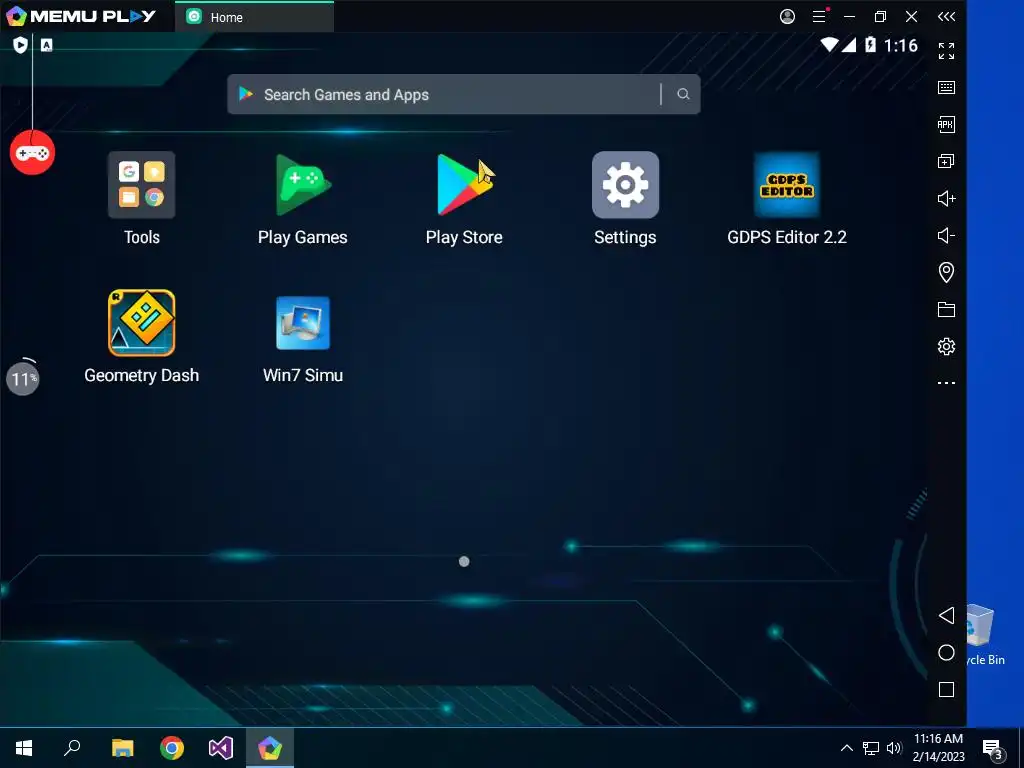Screen dimensions: 1024x768
Task: Click the APK install icon
Action: point(946,124)
